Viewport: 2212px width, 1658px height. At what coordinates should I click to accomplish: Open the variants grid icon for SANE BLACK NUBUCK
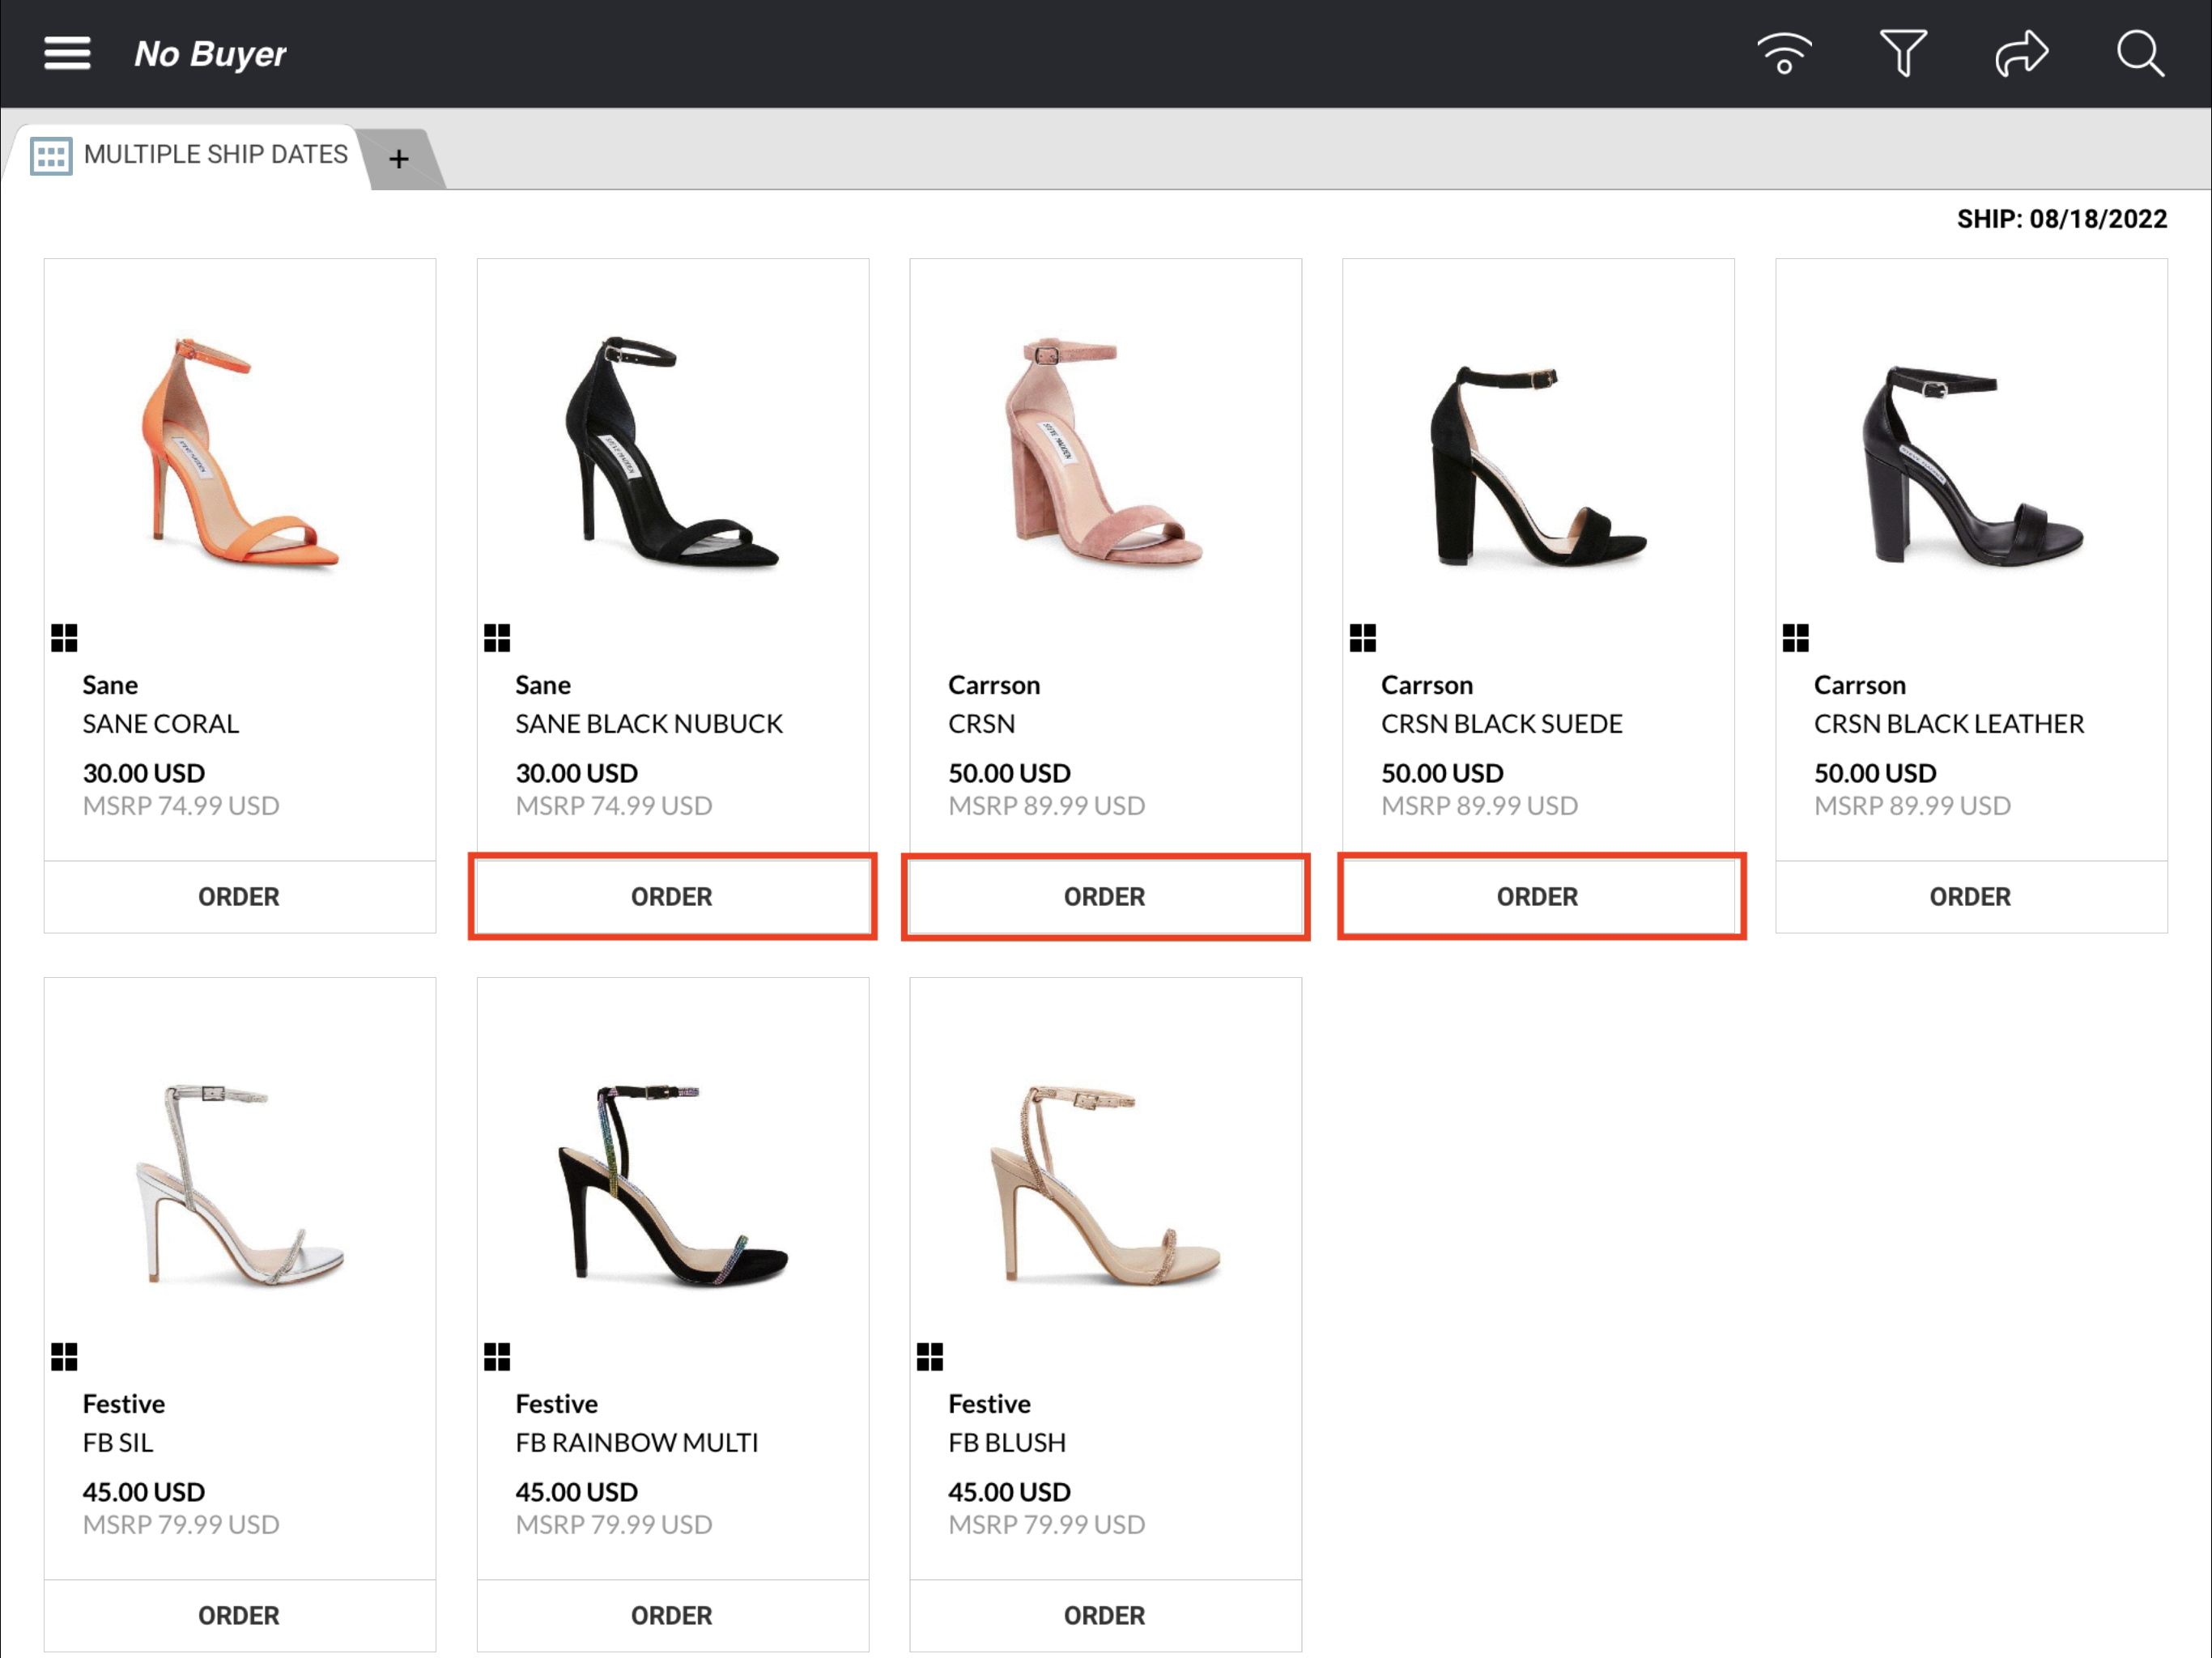pos(497,638)
